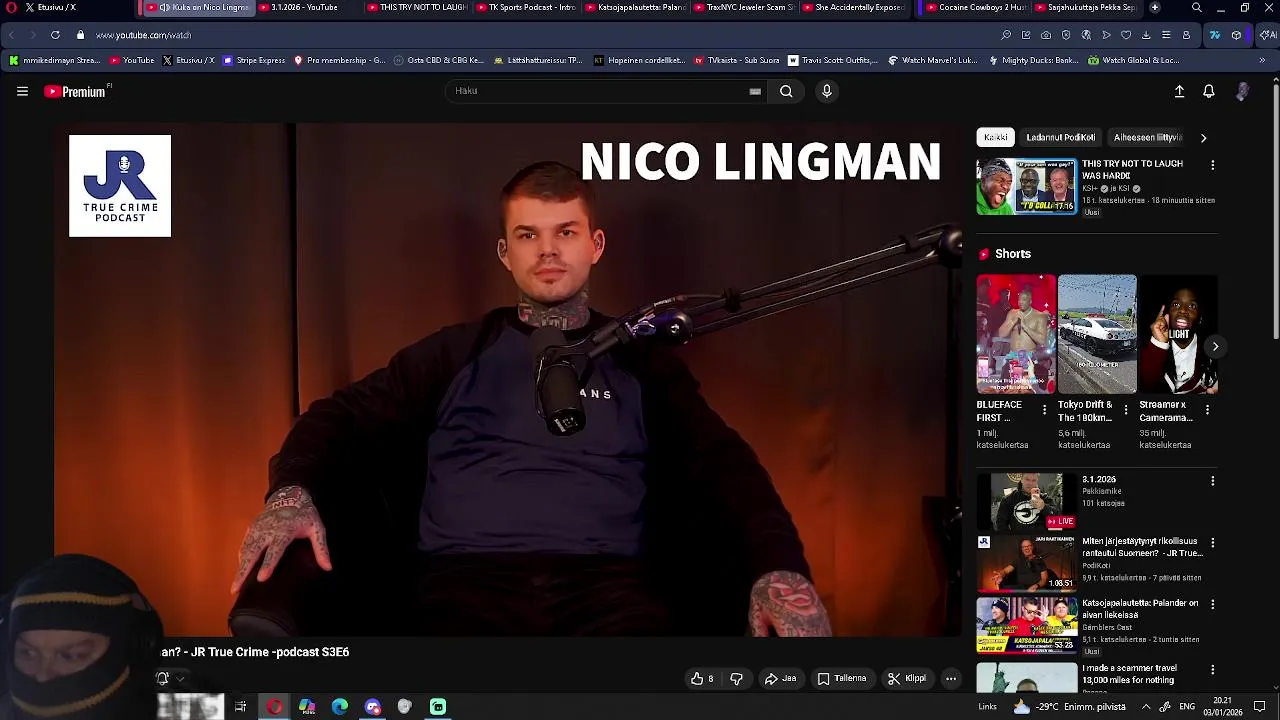Share the video via Jaa button
The image size is (1280, 720).
tap(780, 678)
